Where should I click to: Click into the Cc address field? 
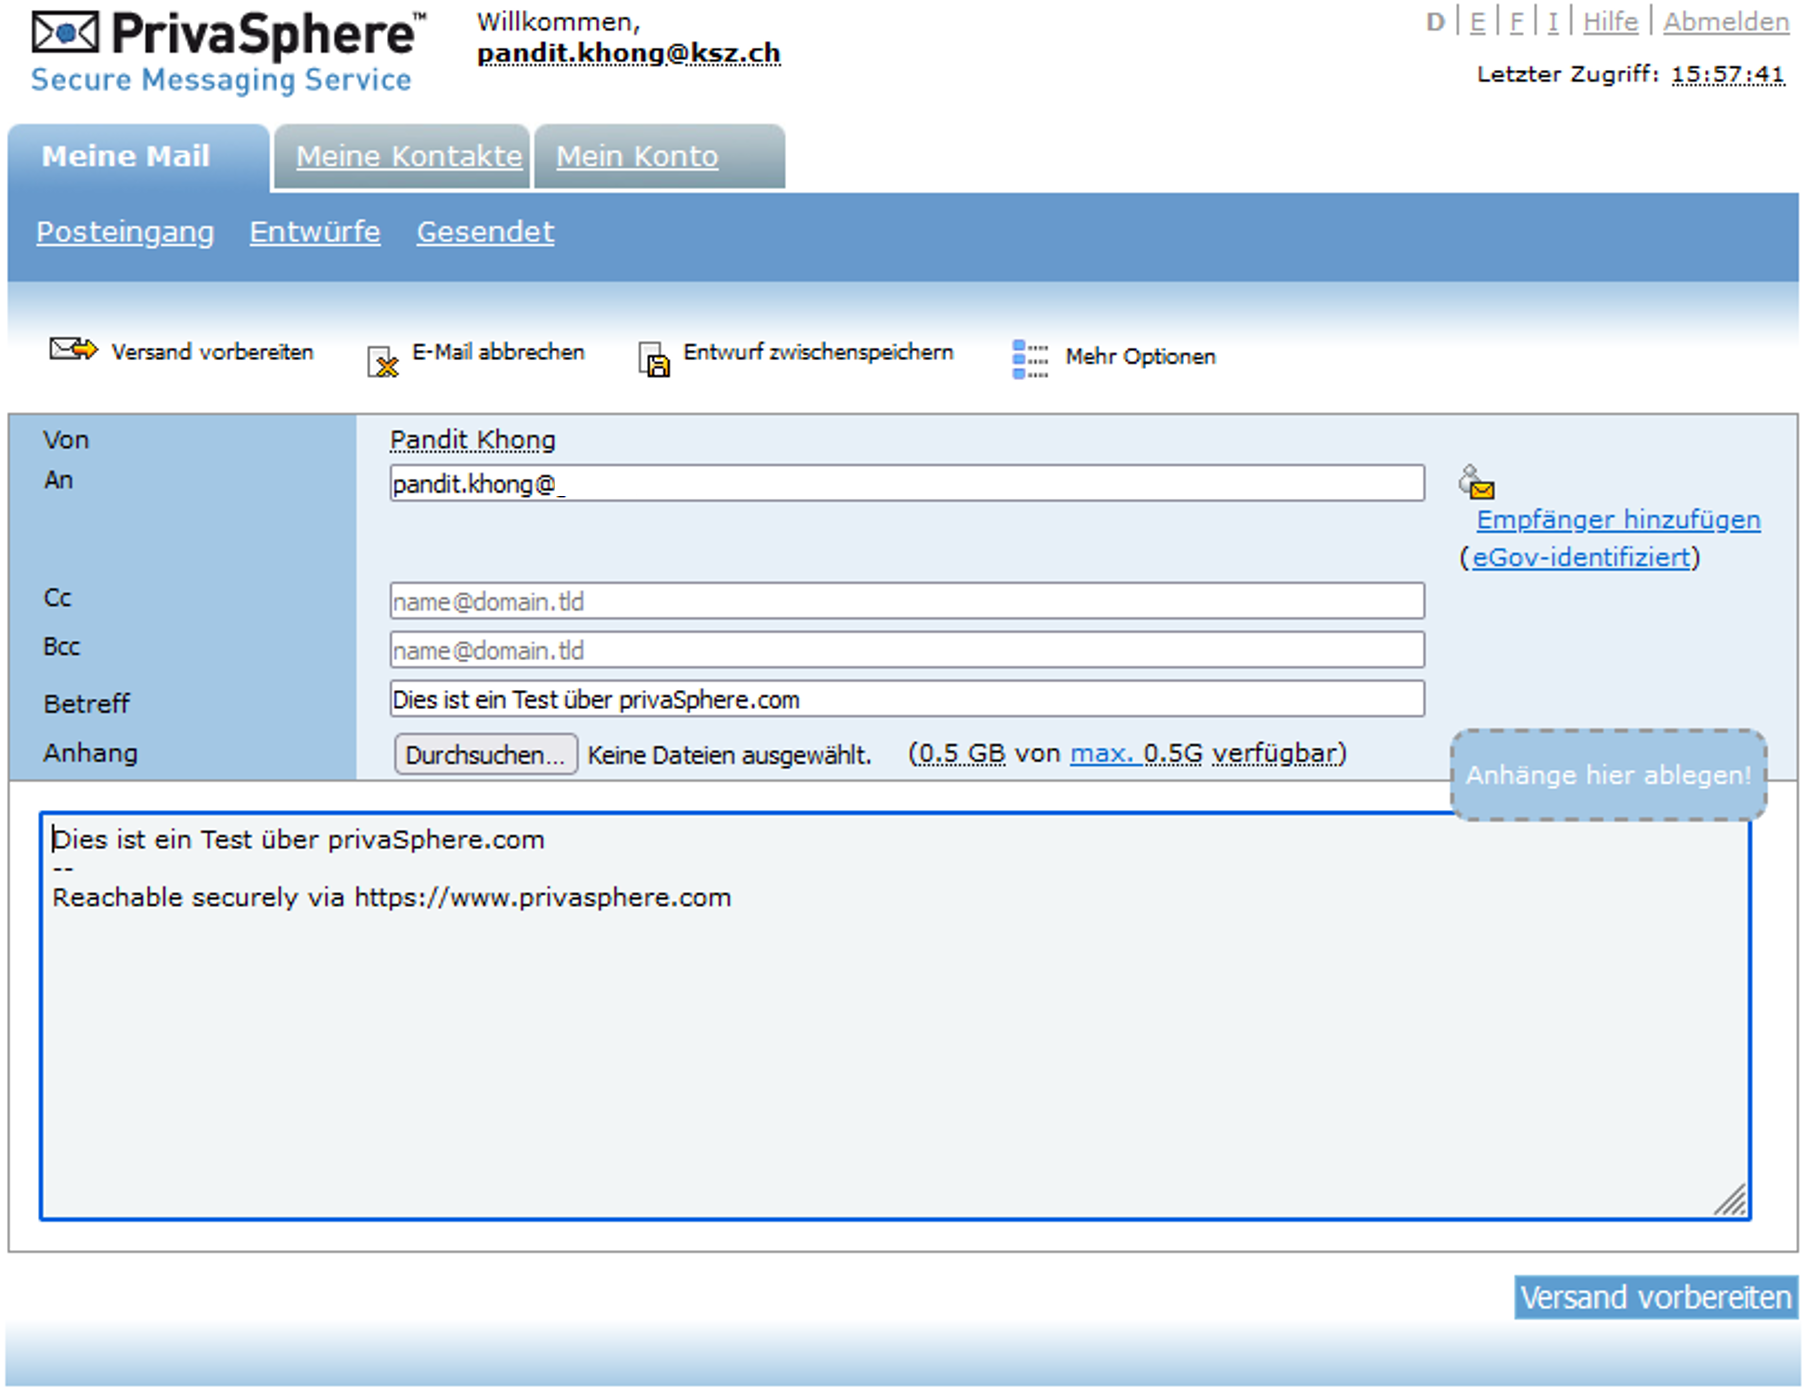pyautogui.click(x=906, y=601)
